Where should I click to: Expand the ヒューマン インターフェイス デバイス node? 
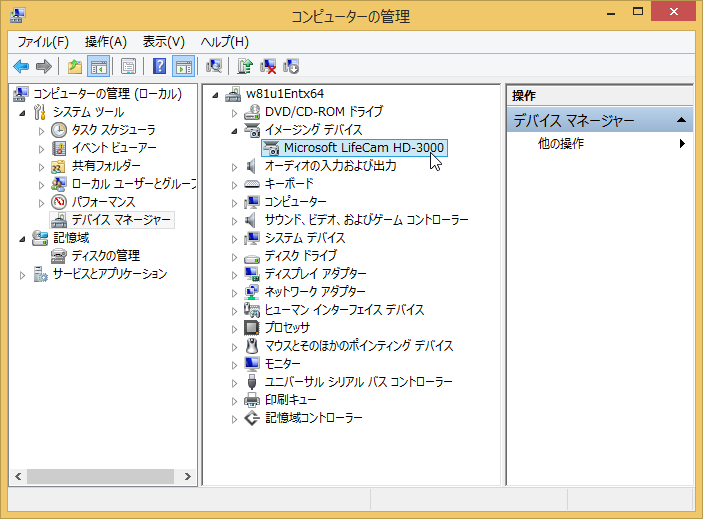tap(234, 311)
